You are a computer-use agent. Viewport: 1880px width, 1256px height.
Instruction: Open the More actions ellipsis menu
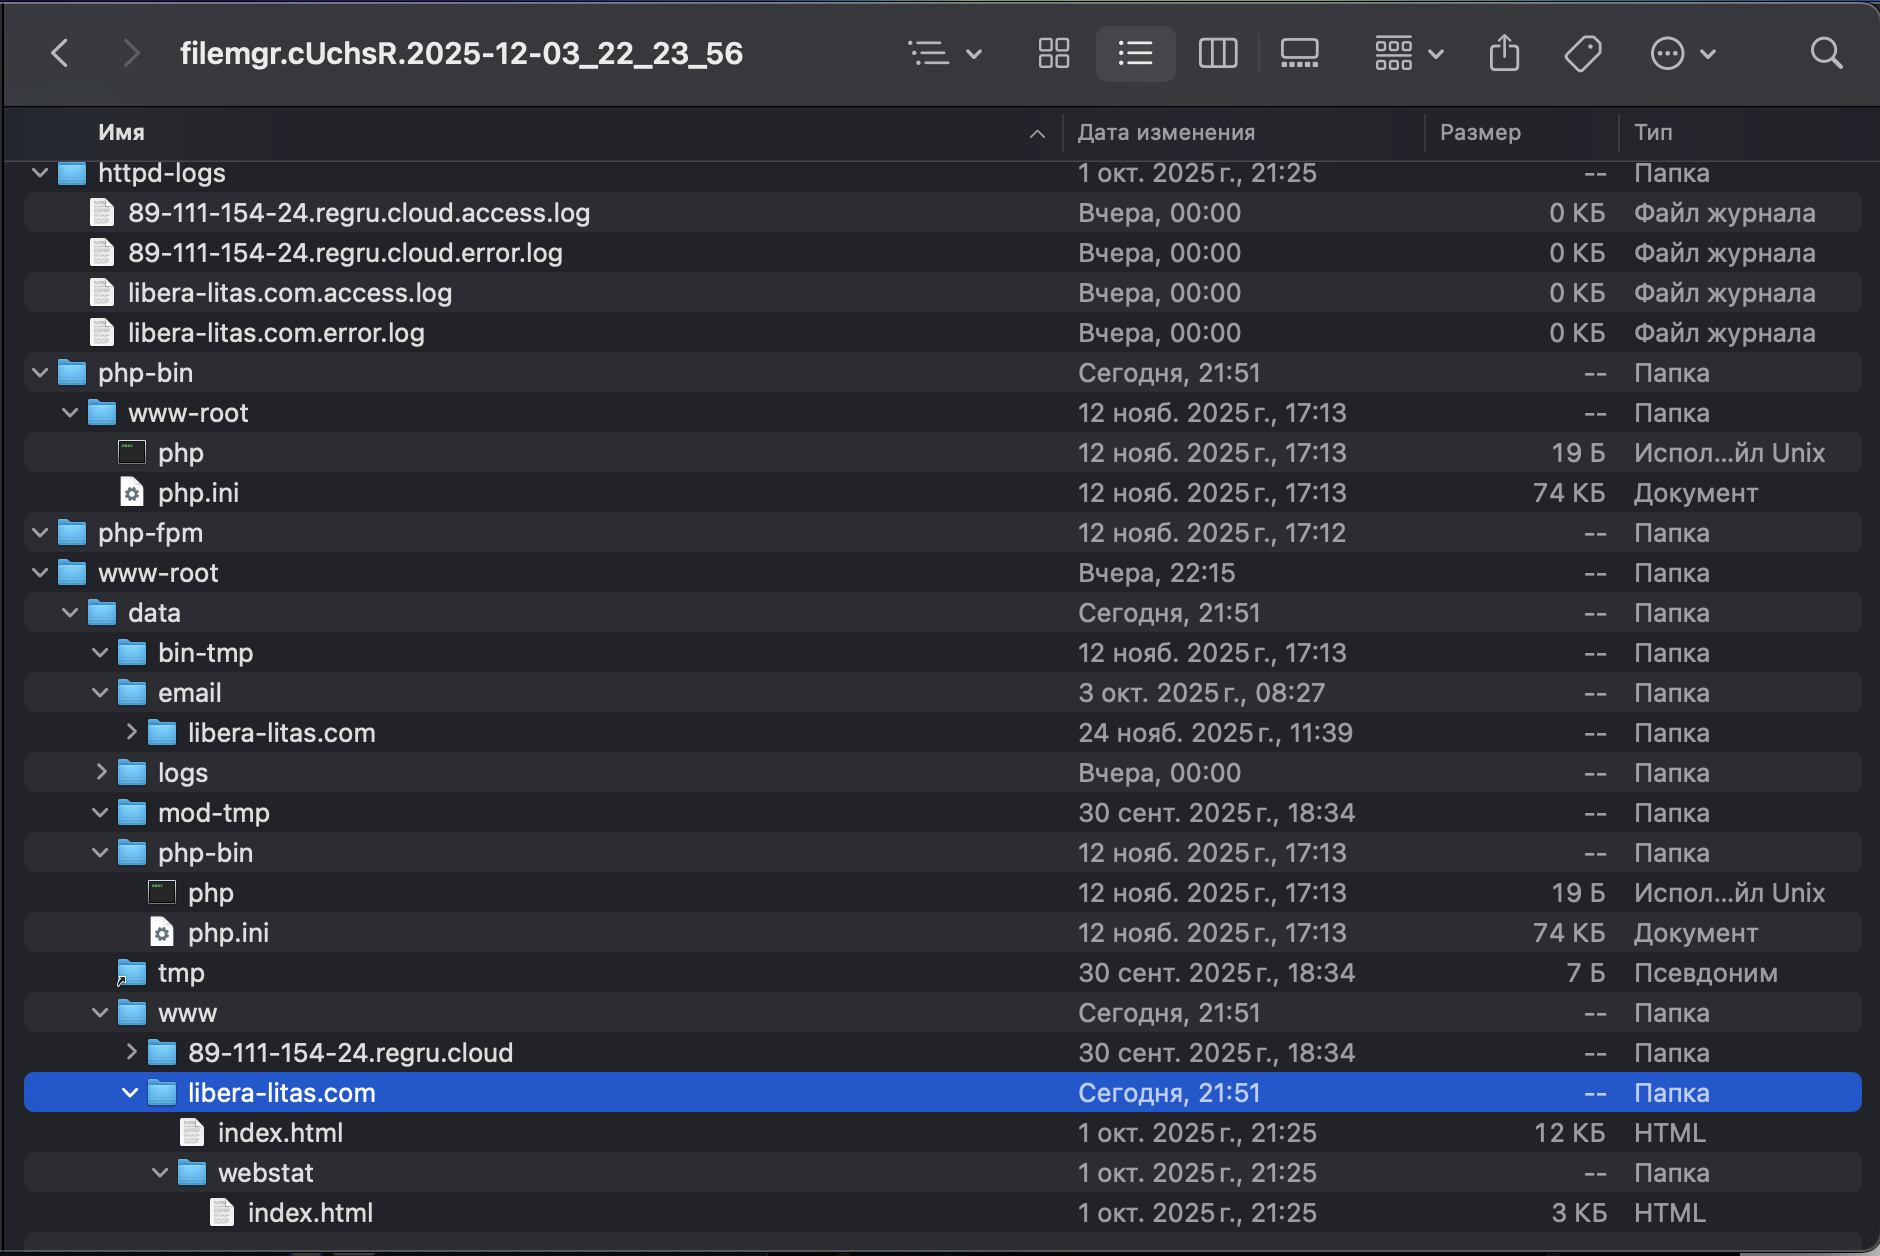pos(1681,53)
